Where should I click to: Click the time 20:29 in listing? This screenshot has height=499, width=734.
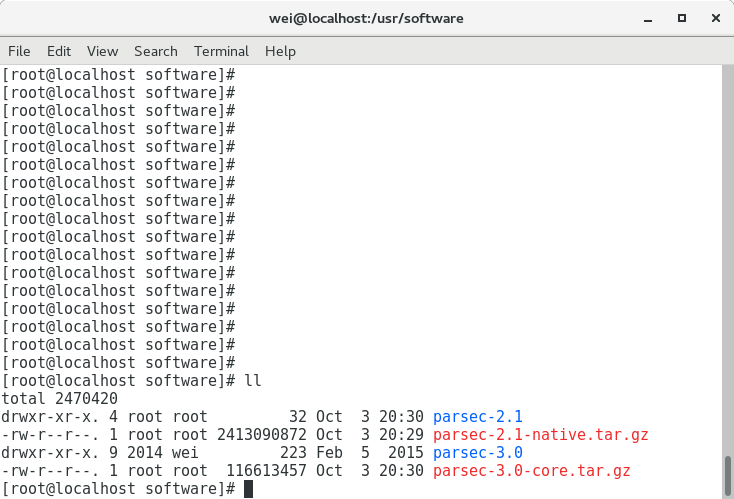(401, 434)
